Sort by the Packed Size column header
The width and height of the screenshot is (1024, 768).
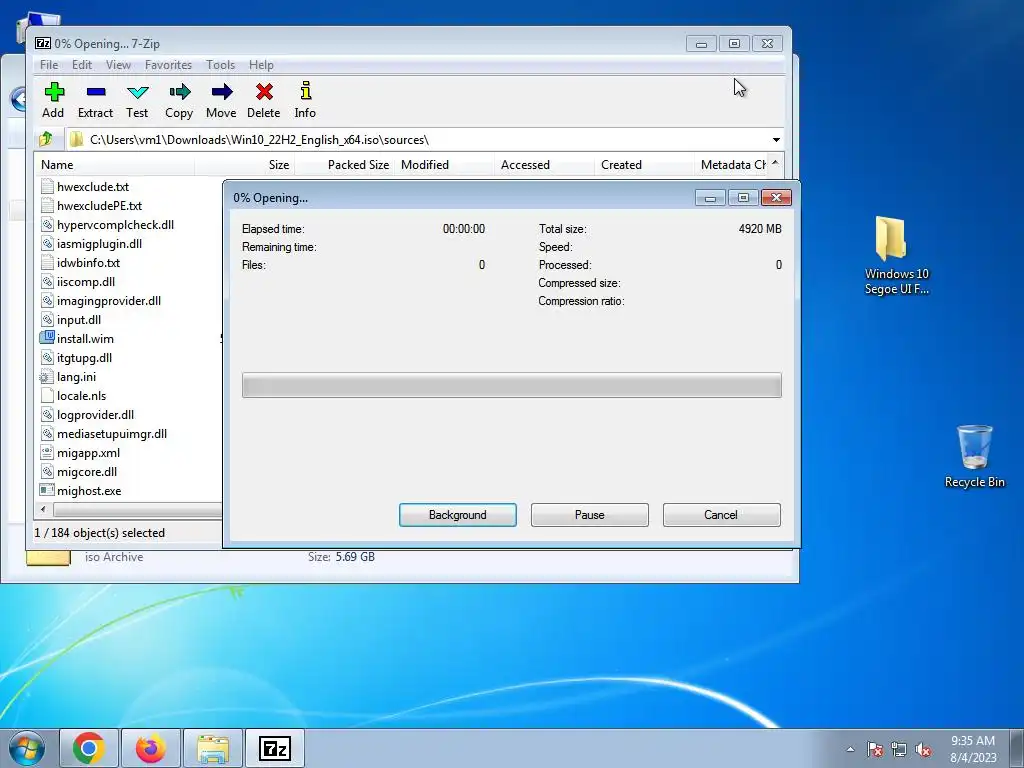pyautogui.click(x=345, y=165)
